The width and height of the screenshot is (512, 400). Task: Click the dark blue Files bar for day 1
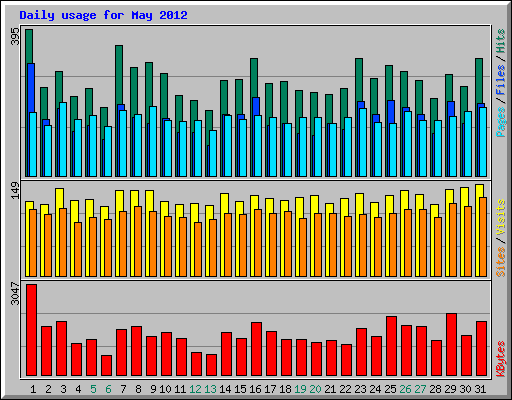[31, 88]
